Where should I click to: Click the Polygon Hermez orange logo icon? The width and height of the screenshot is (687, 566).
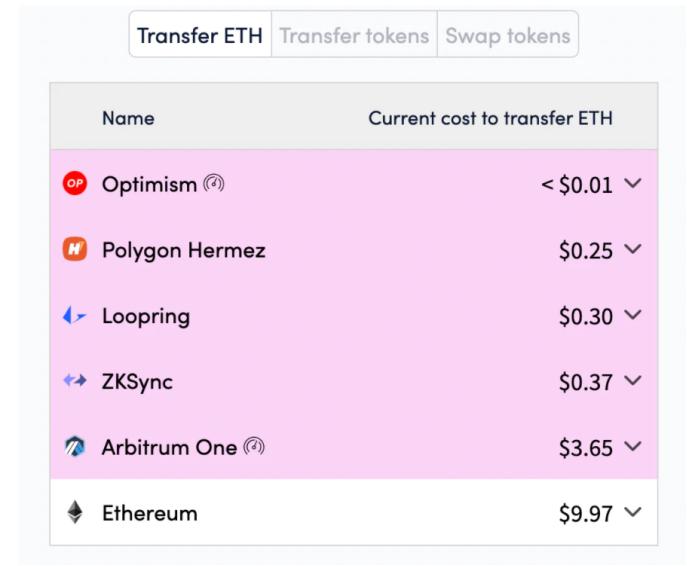point(75,250)
